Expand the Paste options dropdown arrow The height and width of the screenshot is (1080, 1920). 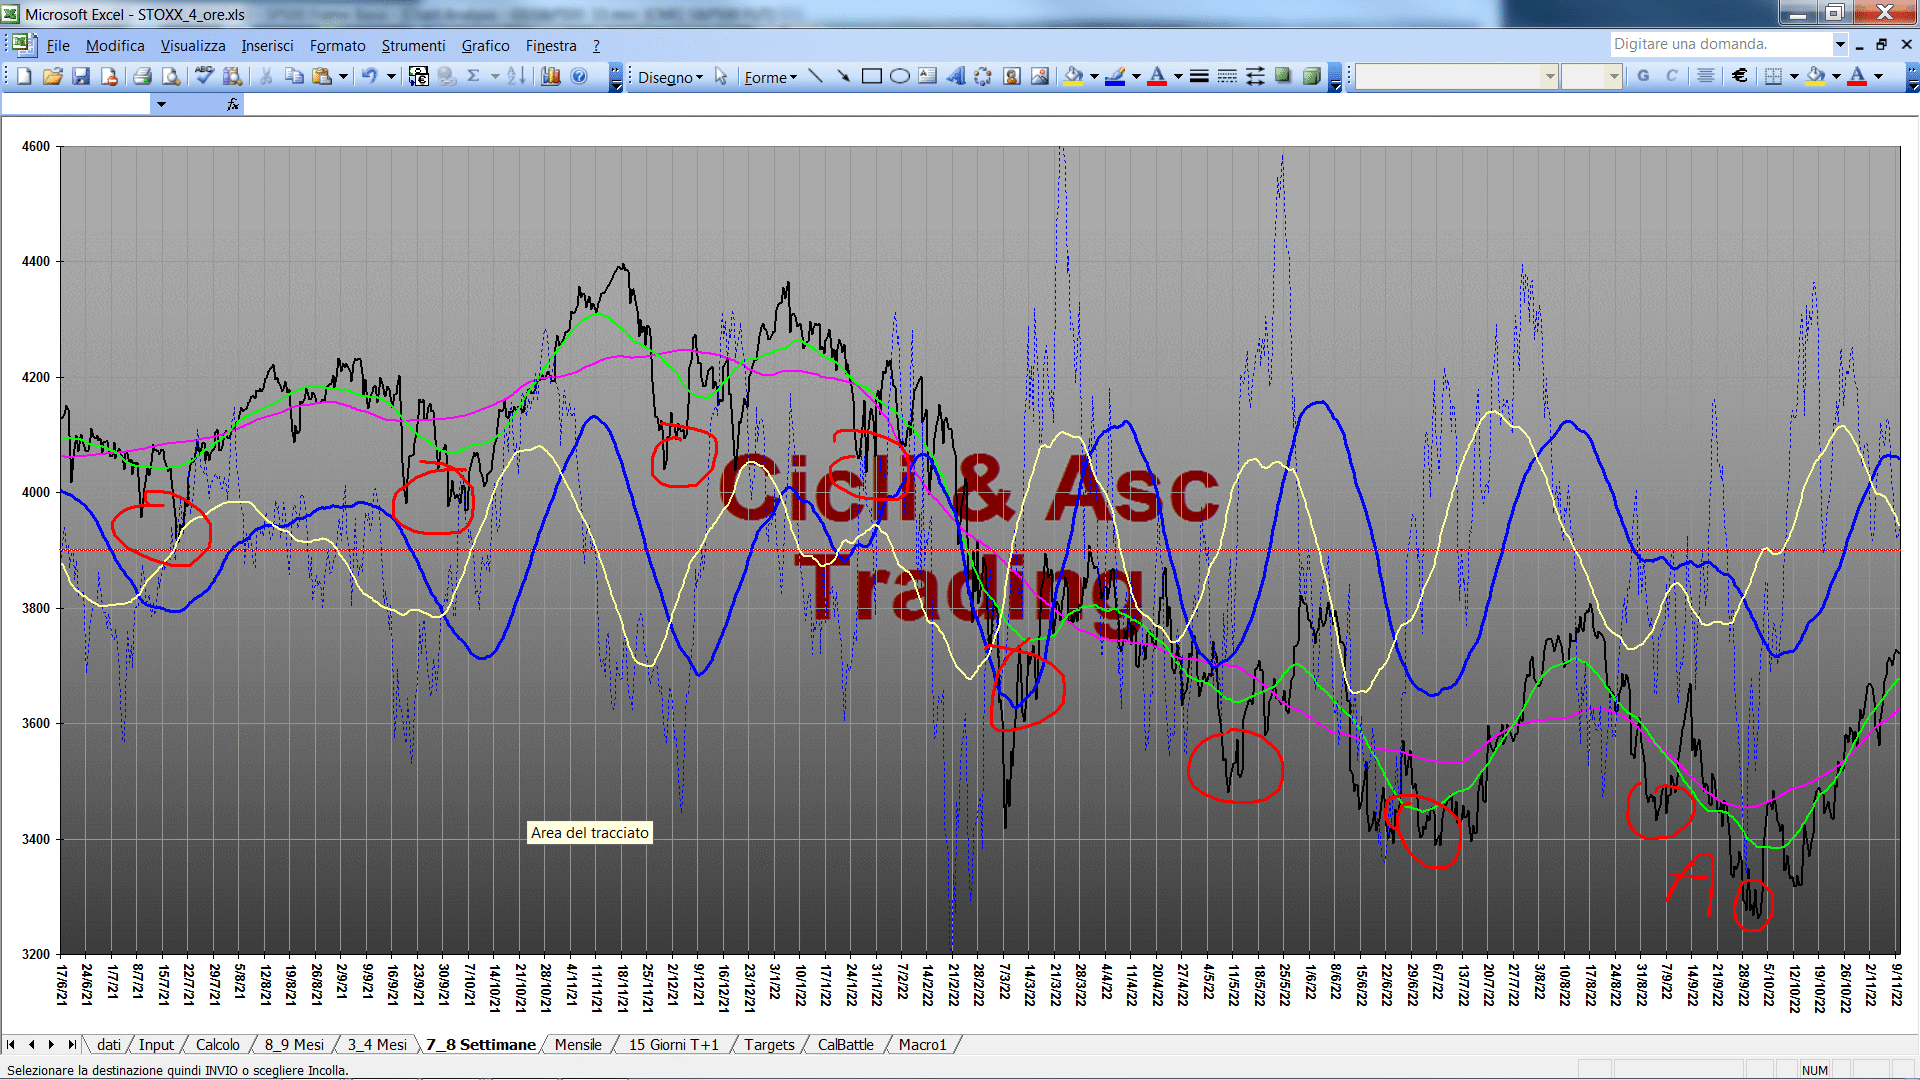click(x=343, y=77)
